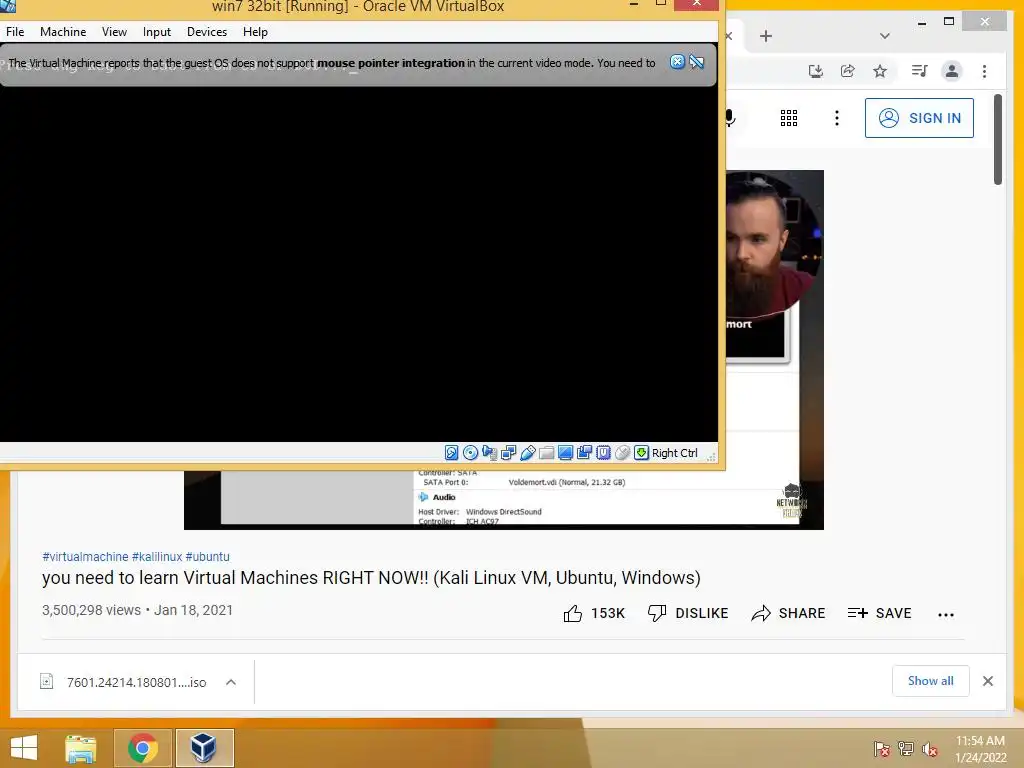Viewport: 1024px width, 768px height.
Task: Close the Chrome downloads bar
Action: click(987, 681)
